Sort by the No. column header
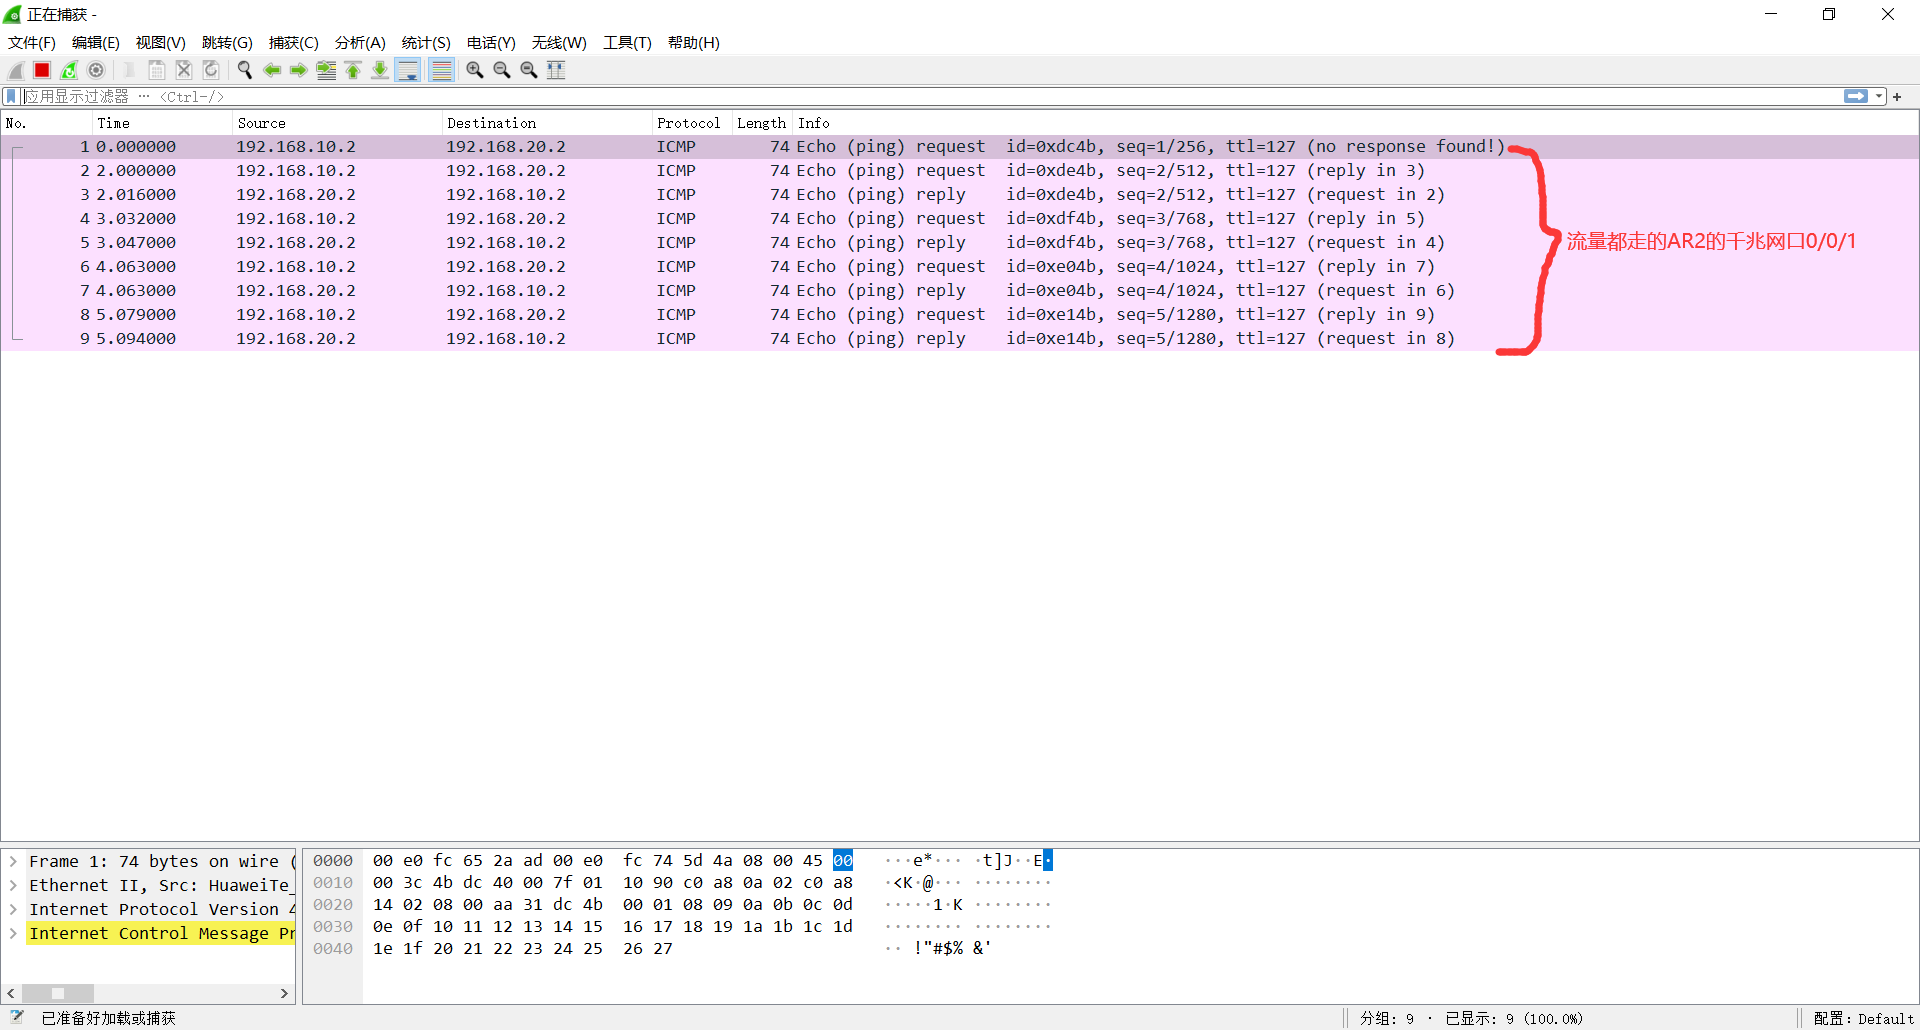Screen dimensions: 1920x1030 point(46,123)
